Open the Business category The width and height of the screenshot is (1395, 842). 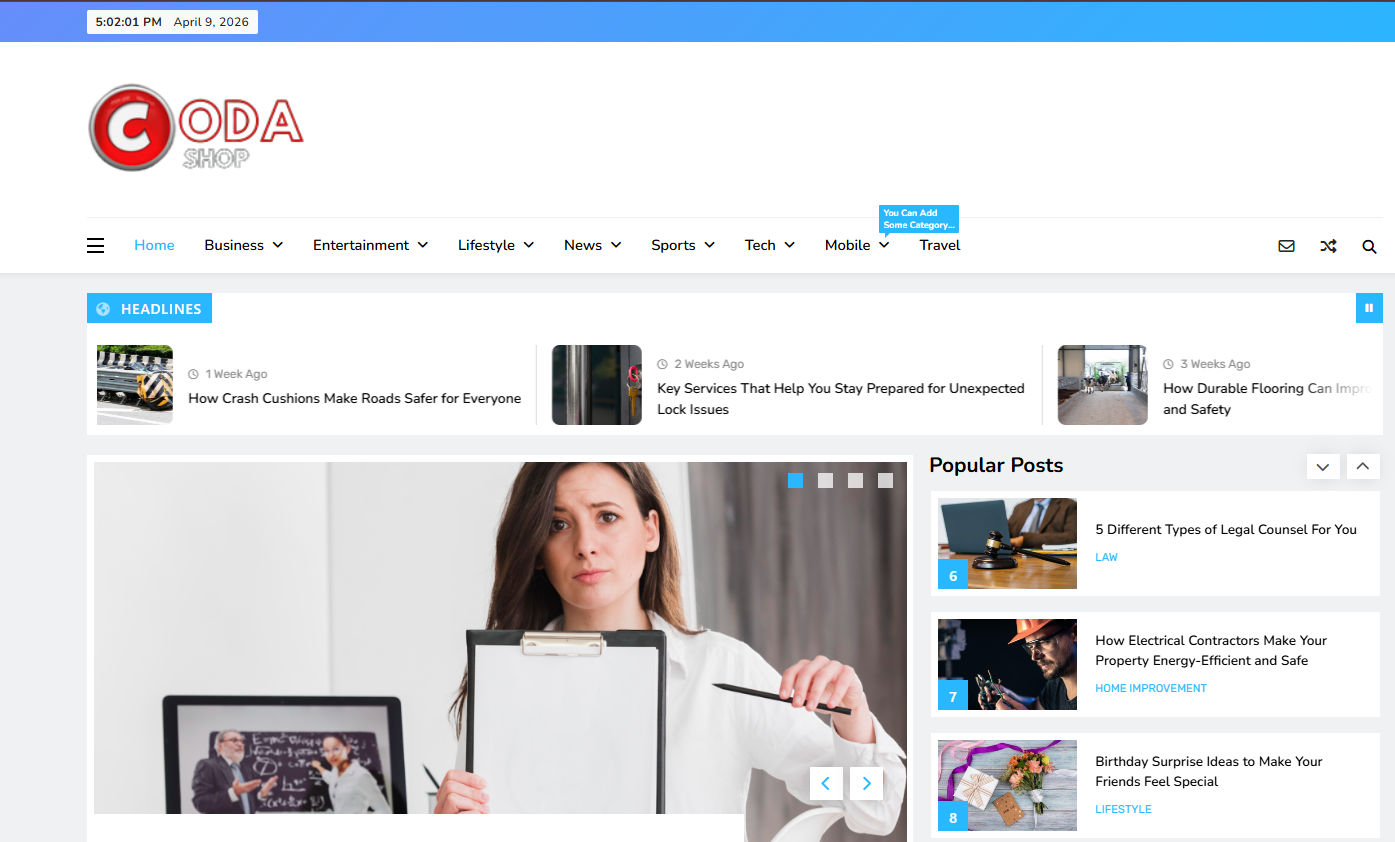tap(234, 245)
